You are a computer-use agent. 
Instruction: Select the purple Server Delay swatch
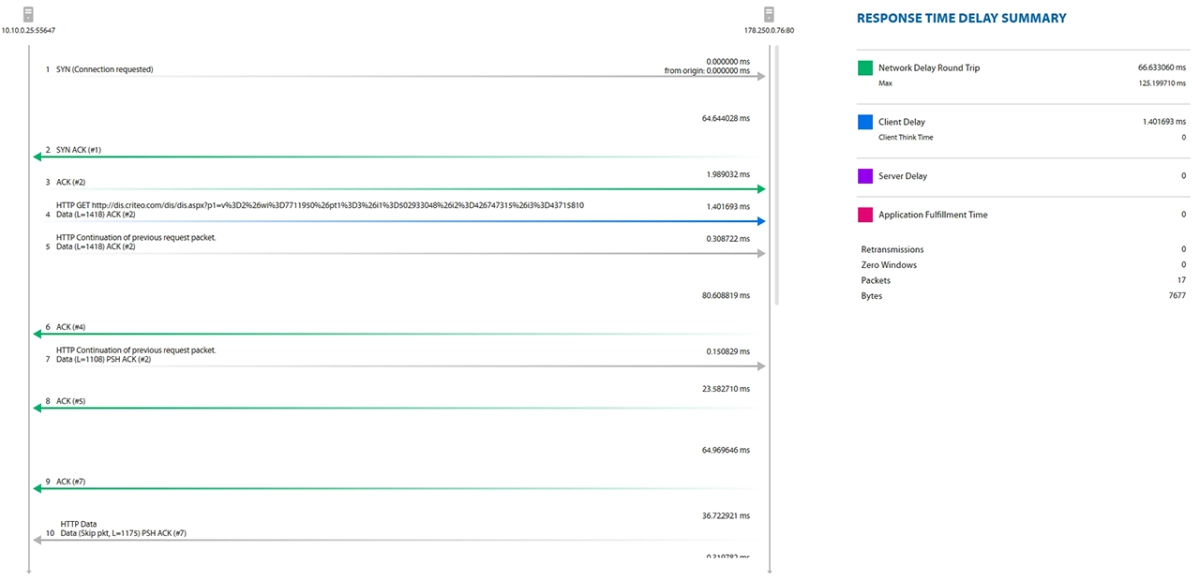[x=865, y=176]
